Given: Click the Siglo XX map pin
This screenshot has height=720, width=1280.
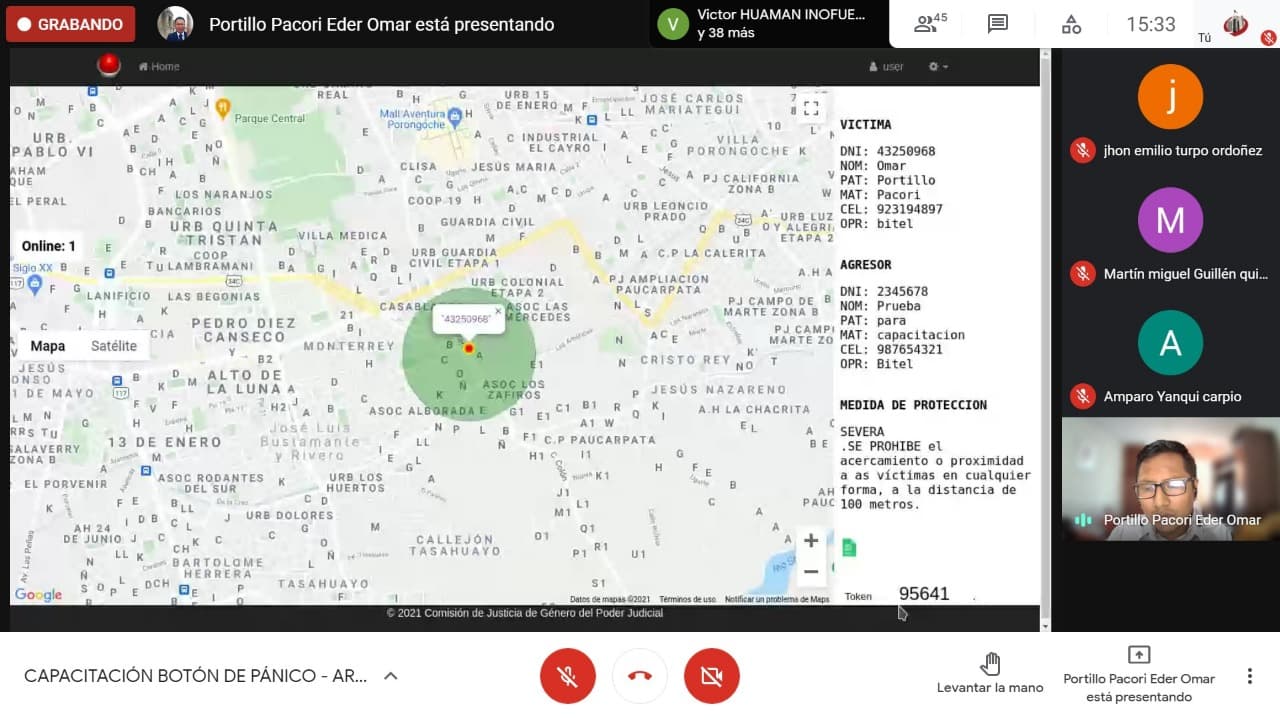Looking at the screenshot, I should click(34, 285).
